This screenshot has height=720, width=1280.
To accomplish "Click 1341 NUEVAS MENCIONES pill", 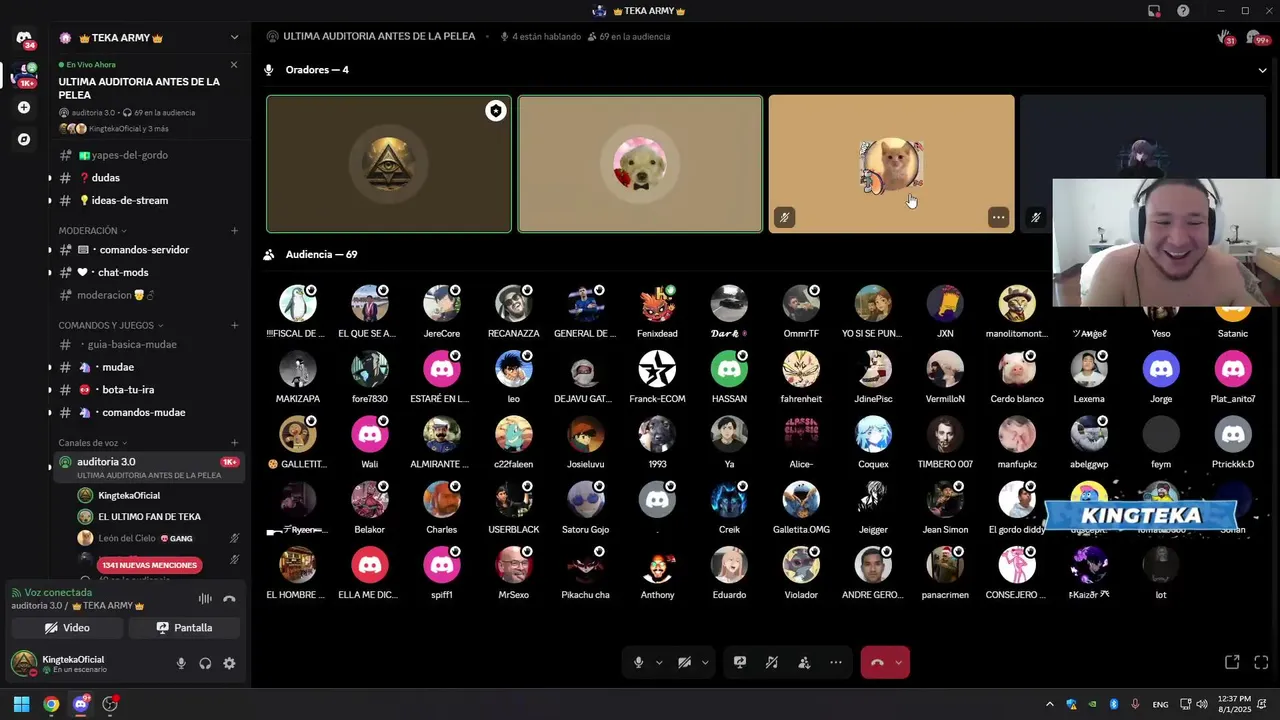I will coord(149,565).
